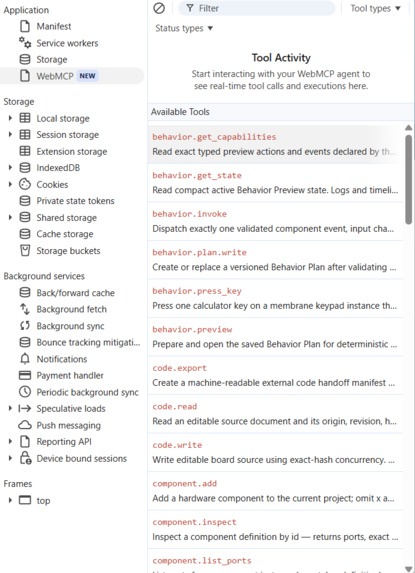Select the code.read tool

[276, 414]
